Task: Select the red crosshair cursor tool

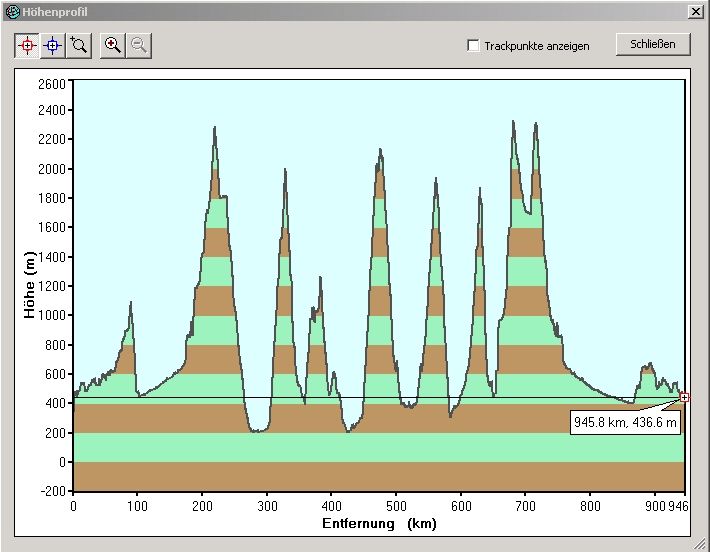Action: coord(27,45)
